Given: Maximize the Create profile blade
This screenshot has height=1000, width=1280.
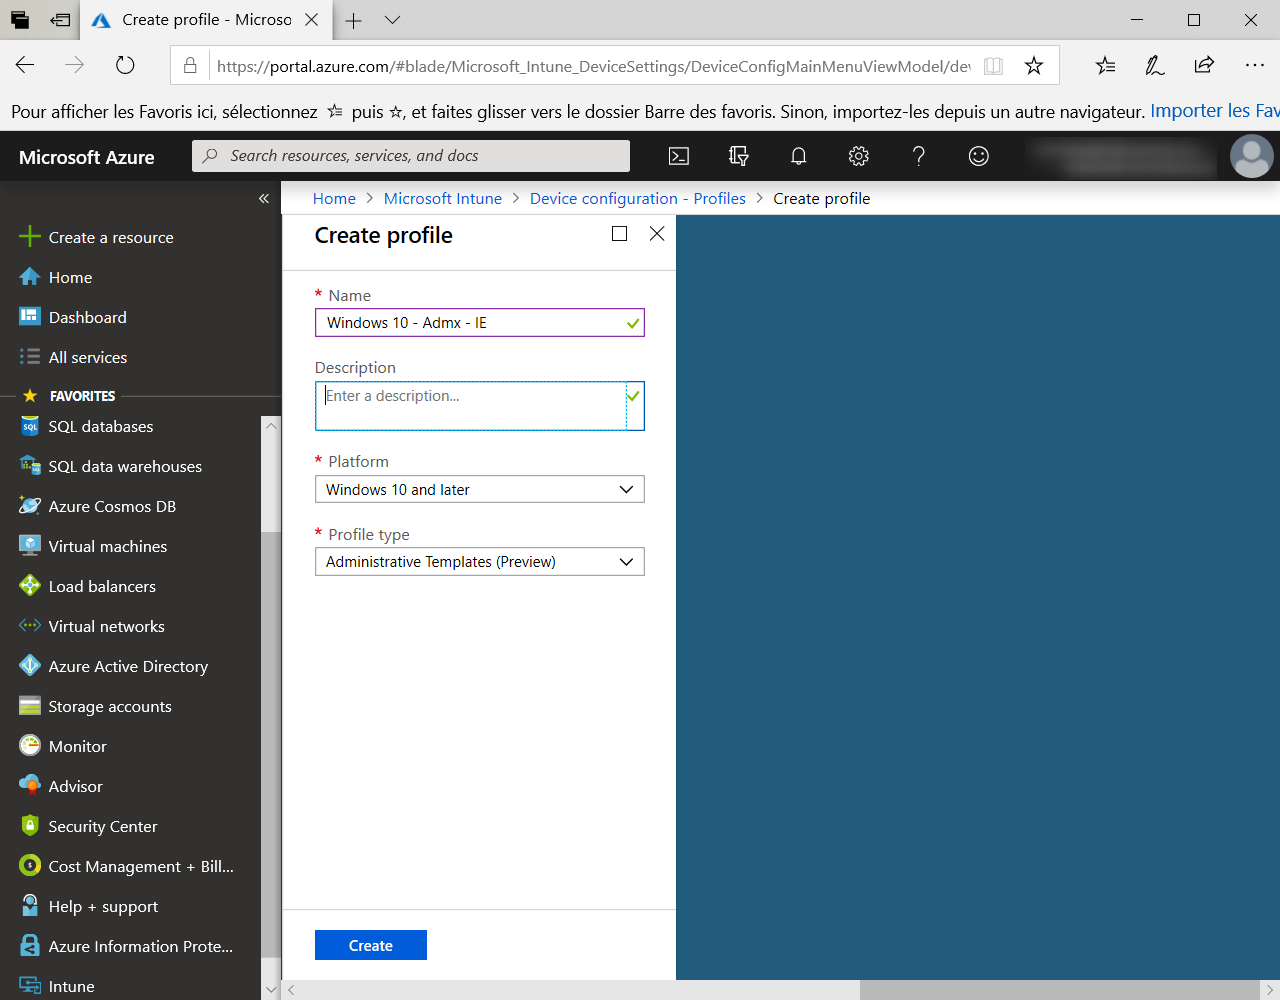Looking at the screenshot, I should point(620,234).
